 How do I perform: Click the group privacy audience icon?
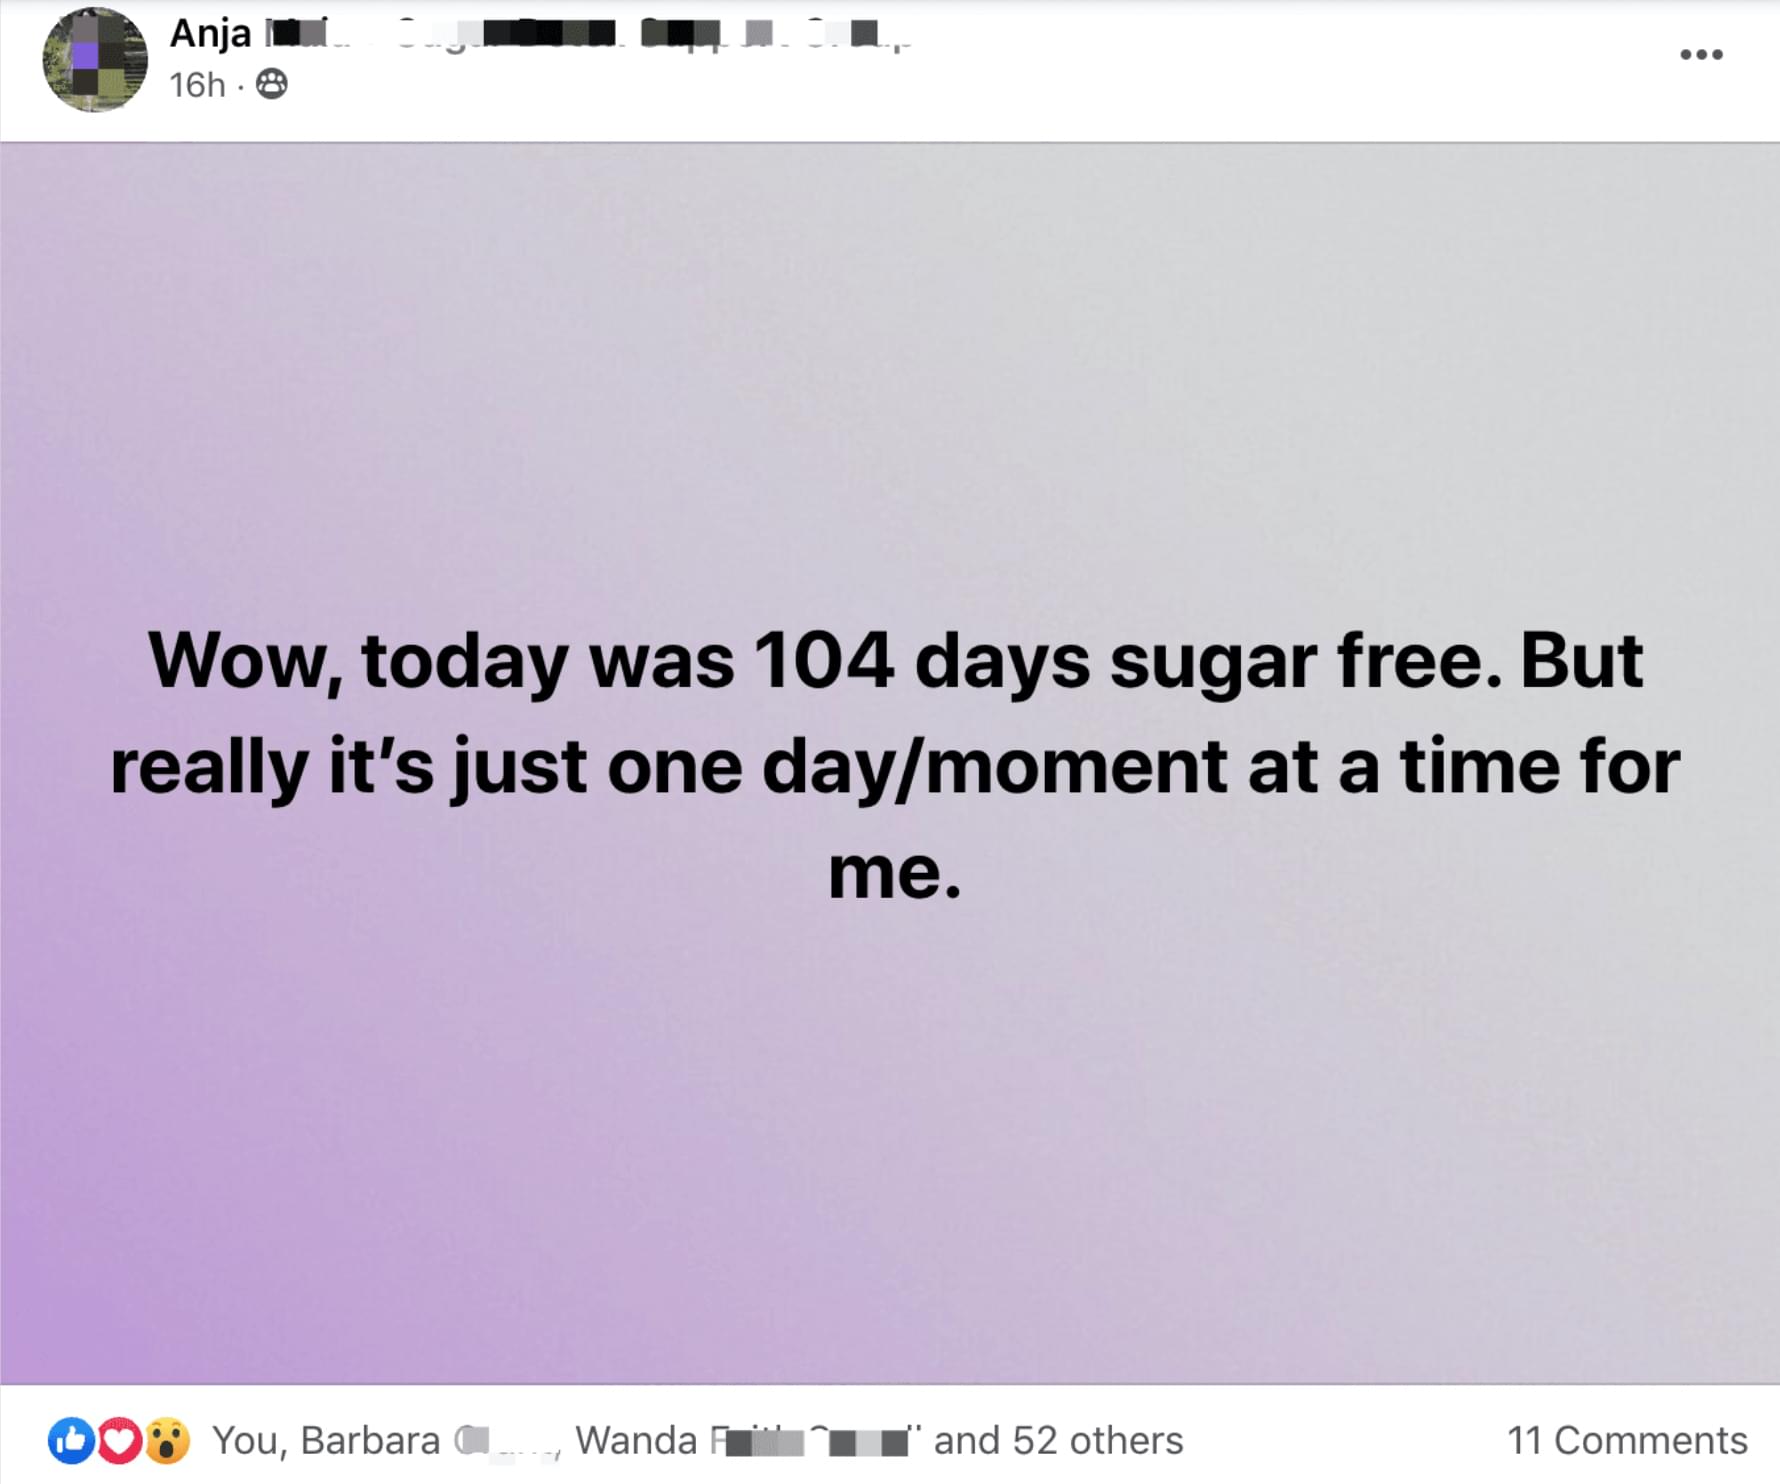pos(272,84)
